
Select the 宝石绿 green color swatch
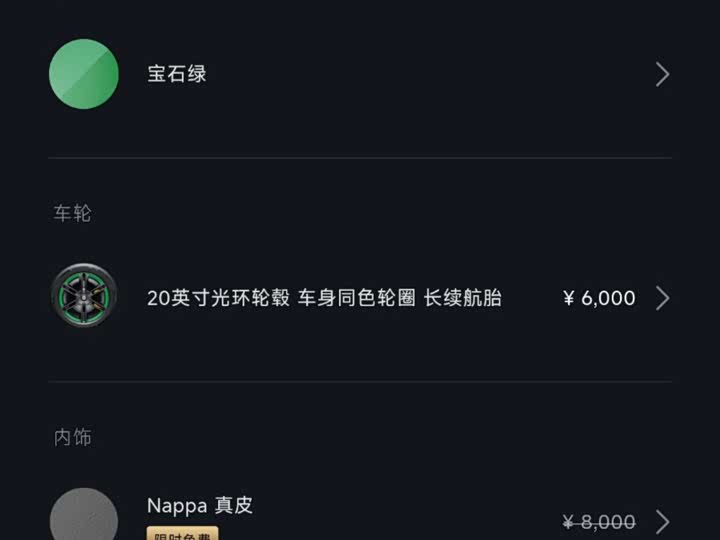click(x=84, y=74)
